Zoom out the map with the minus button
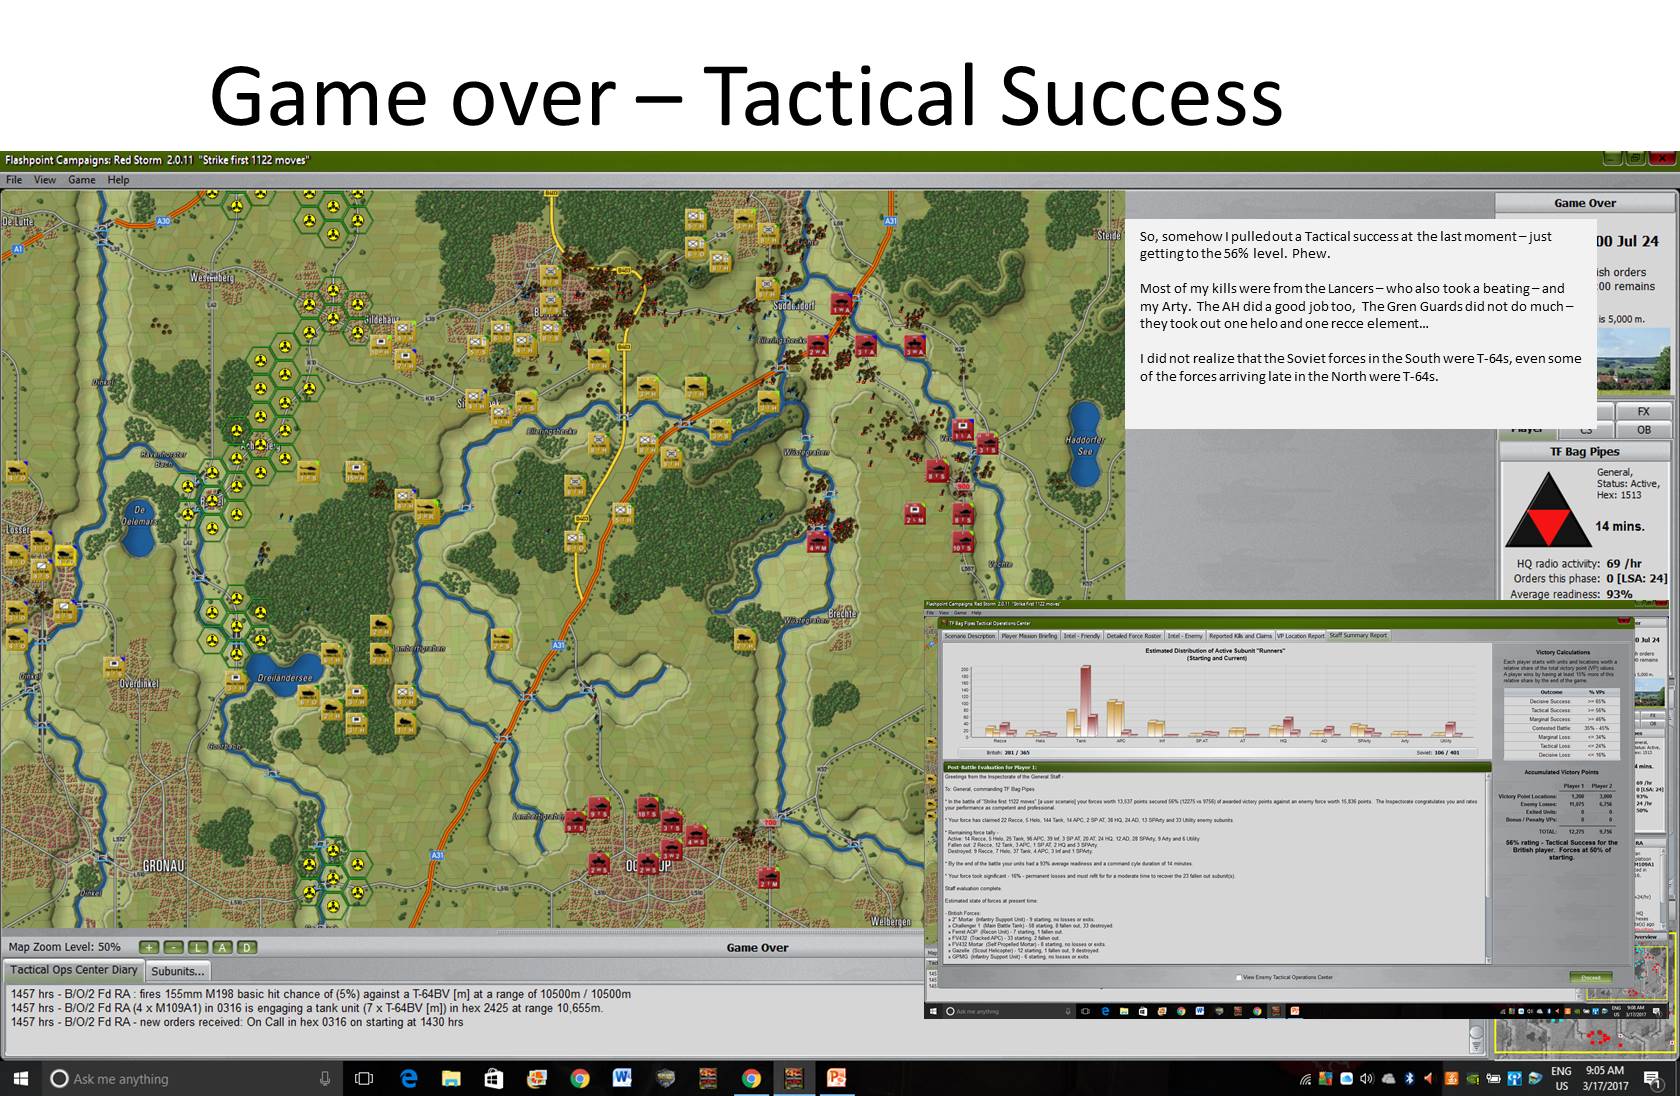 click(173, 947)
